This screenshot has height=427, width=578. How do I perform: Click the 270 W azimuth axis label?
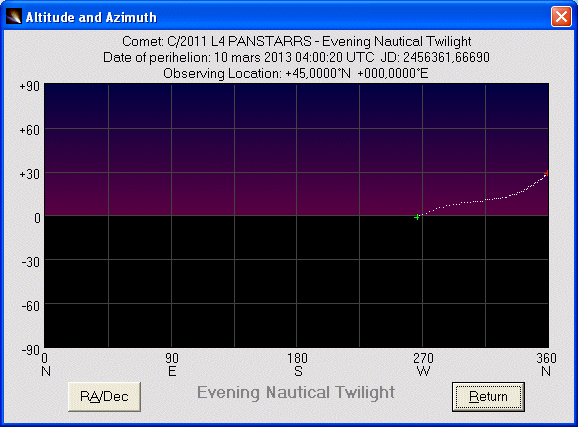423,364
